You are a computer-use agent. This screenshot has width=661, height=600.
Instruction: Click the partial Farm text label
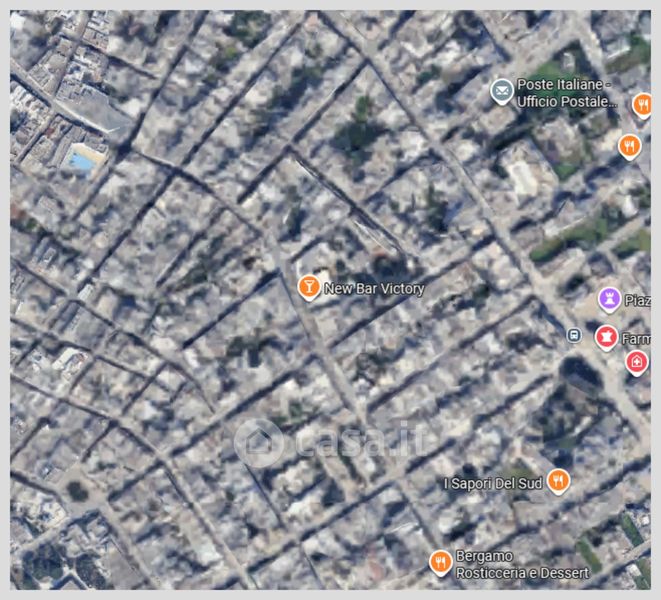[636, 339]
